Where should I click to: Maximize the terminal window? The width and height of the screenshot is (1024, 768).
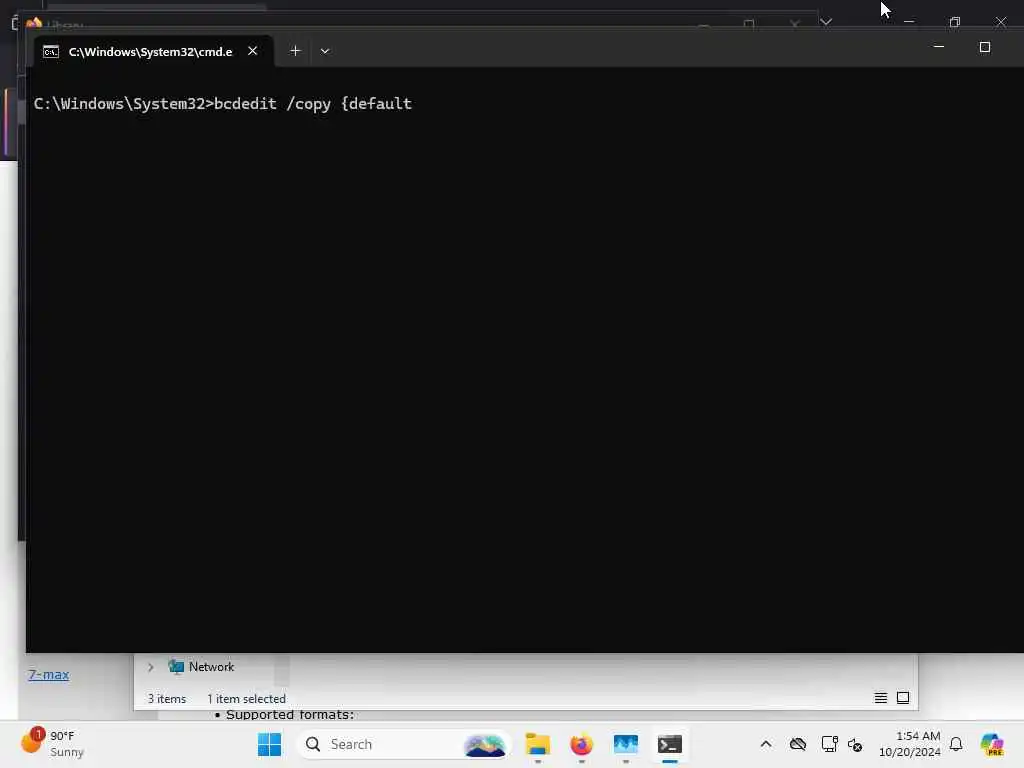(985, 47)
